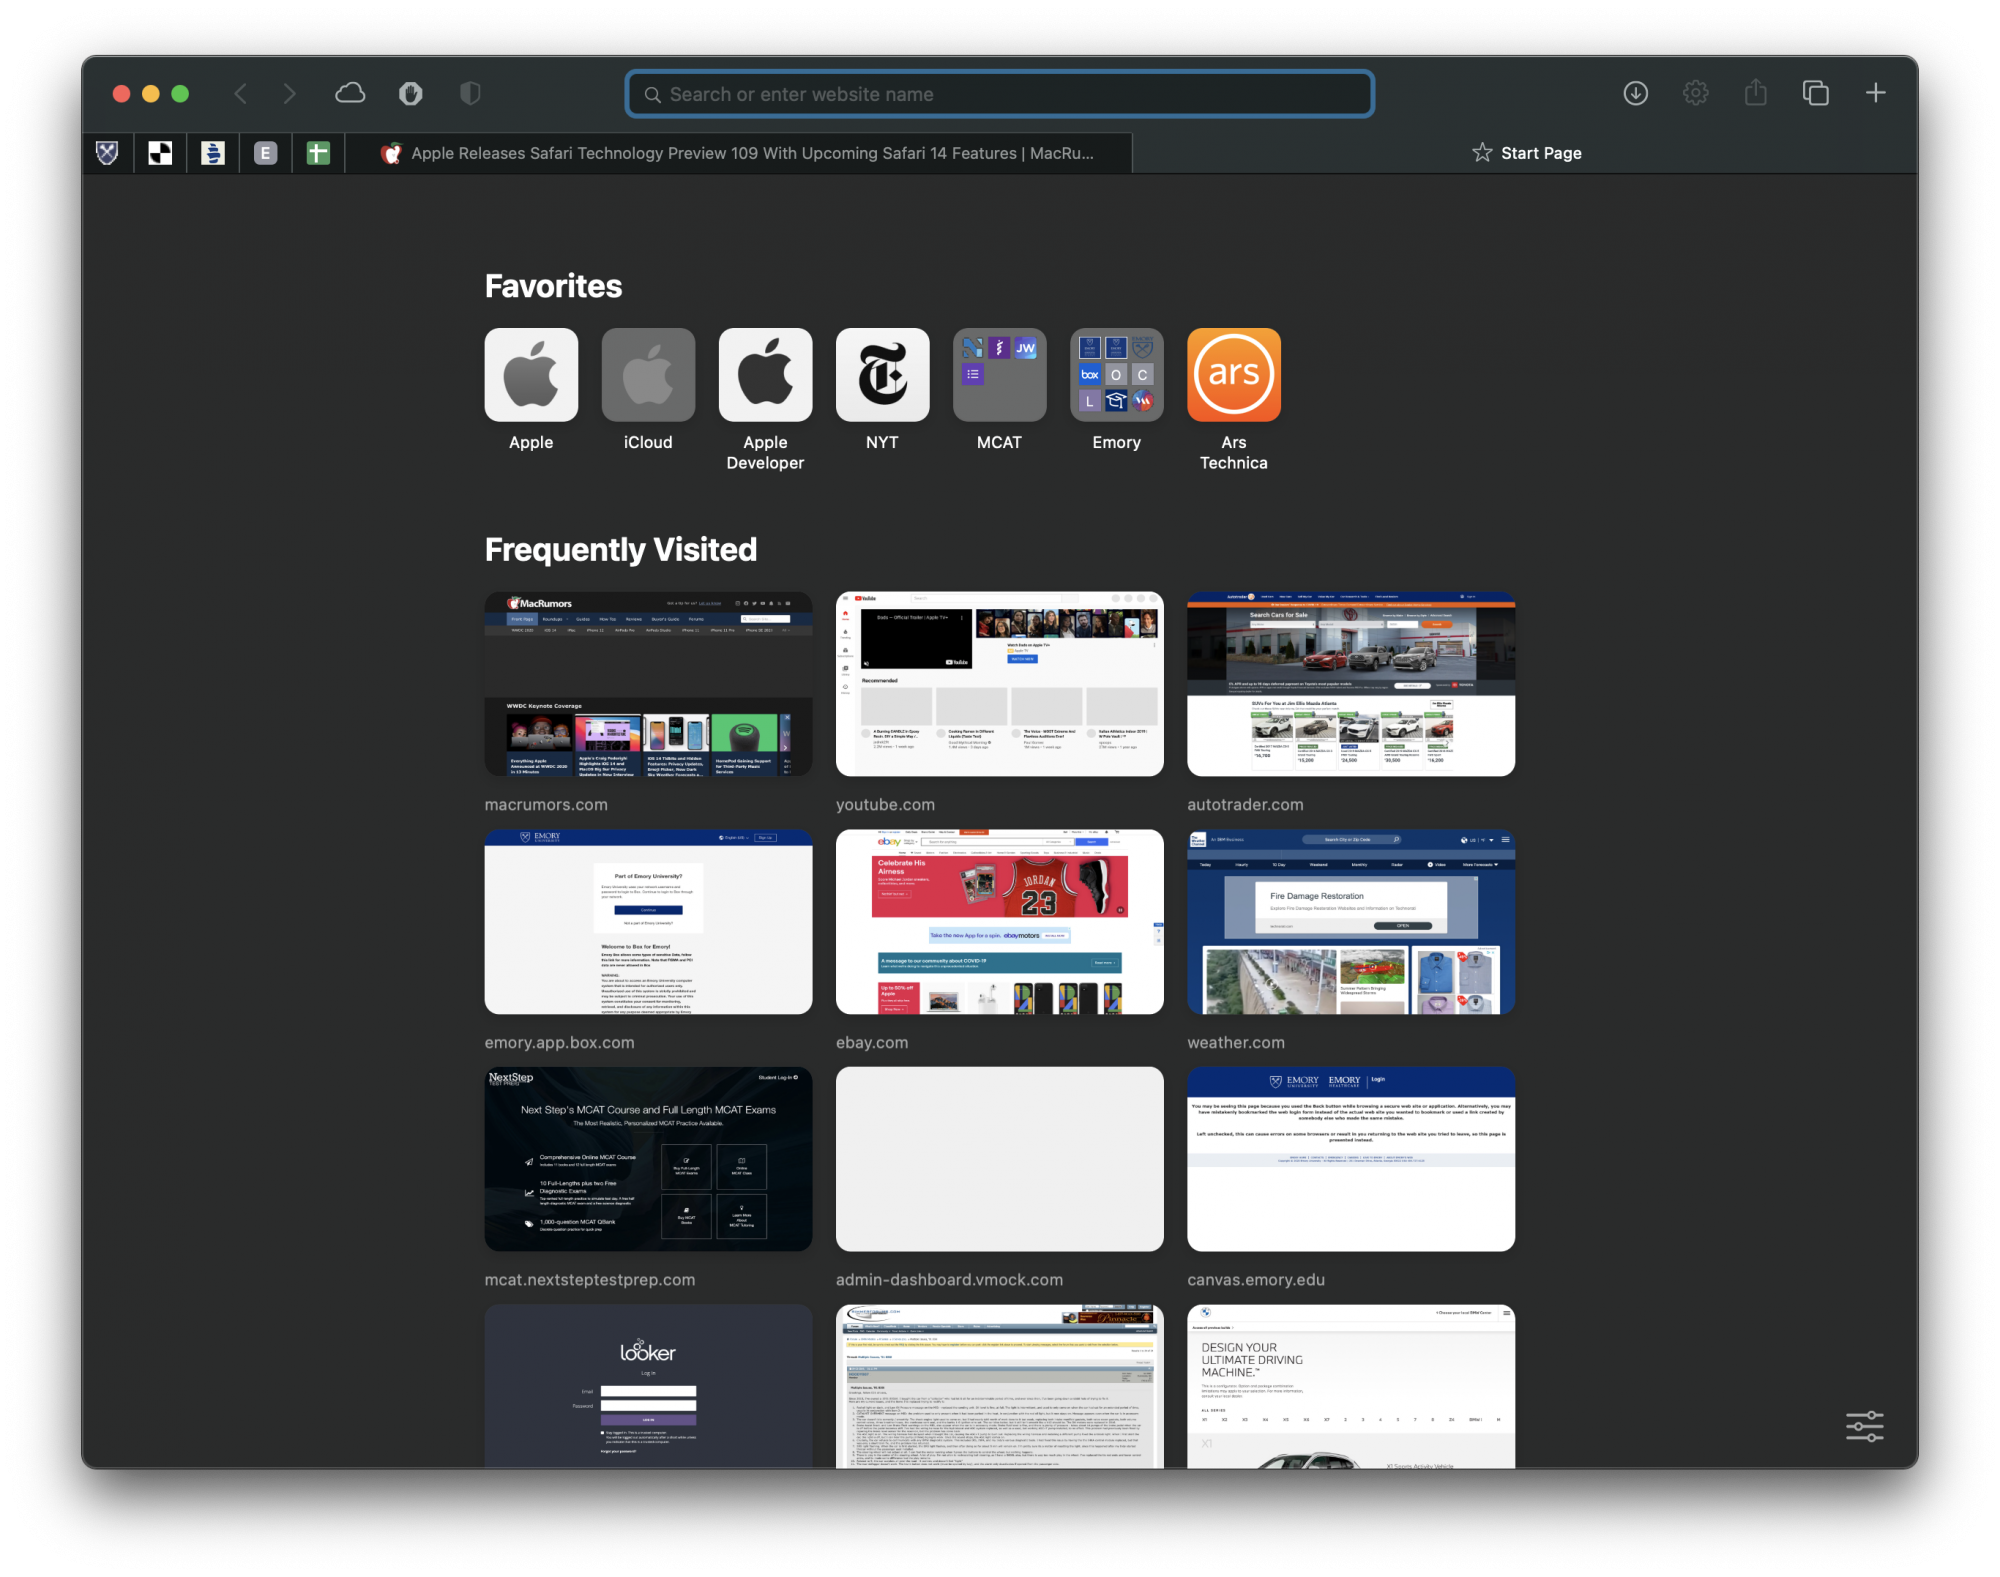Open Start Page customization options
2000x1577 pixels.
pos(1864,1426)
